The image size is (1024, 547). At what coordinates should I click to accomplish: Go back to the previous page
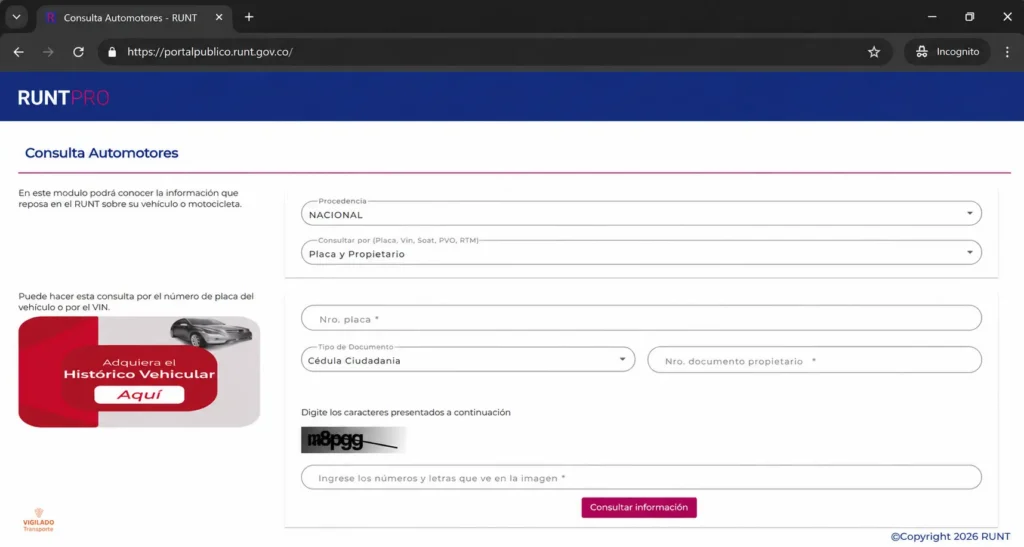[18, 52]
